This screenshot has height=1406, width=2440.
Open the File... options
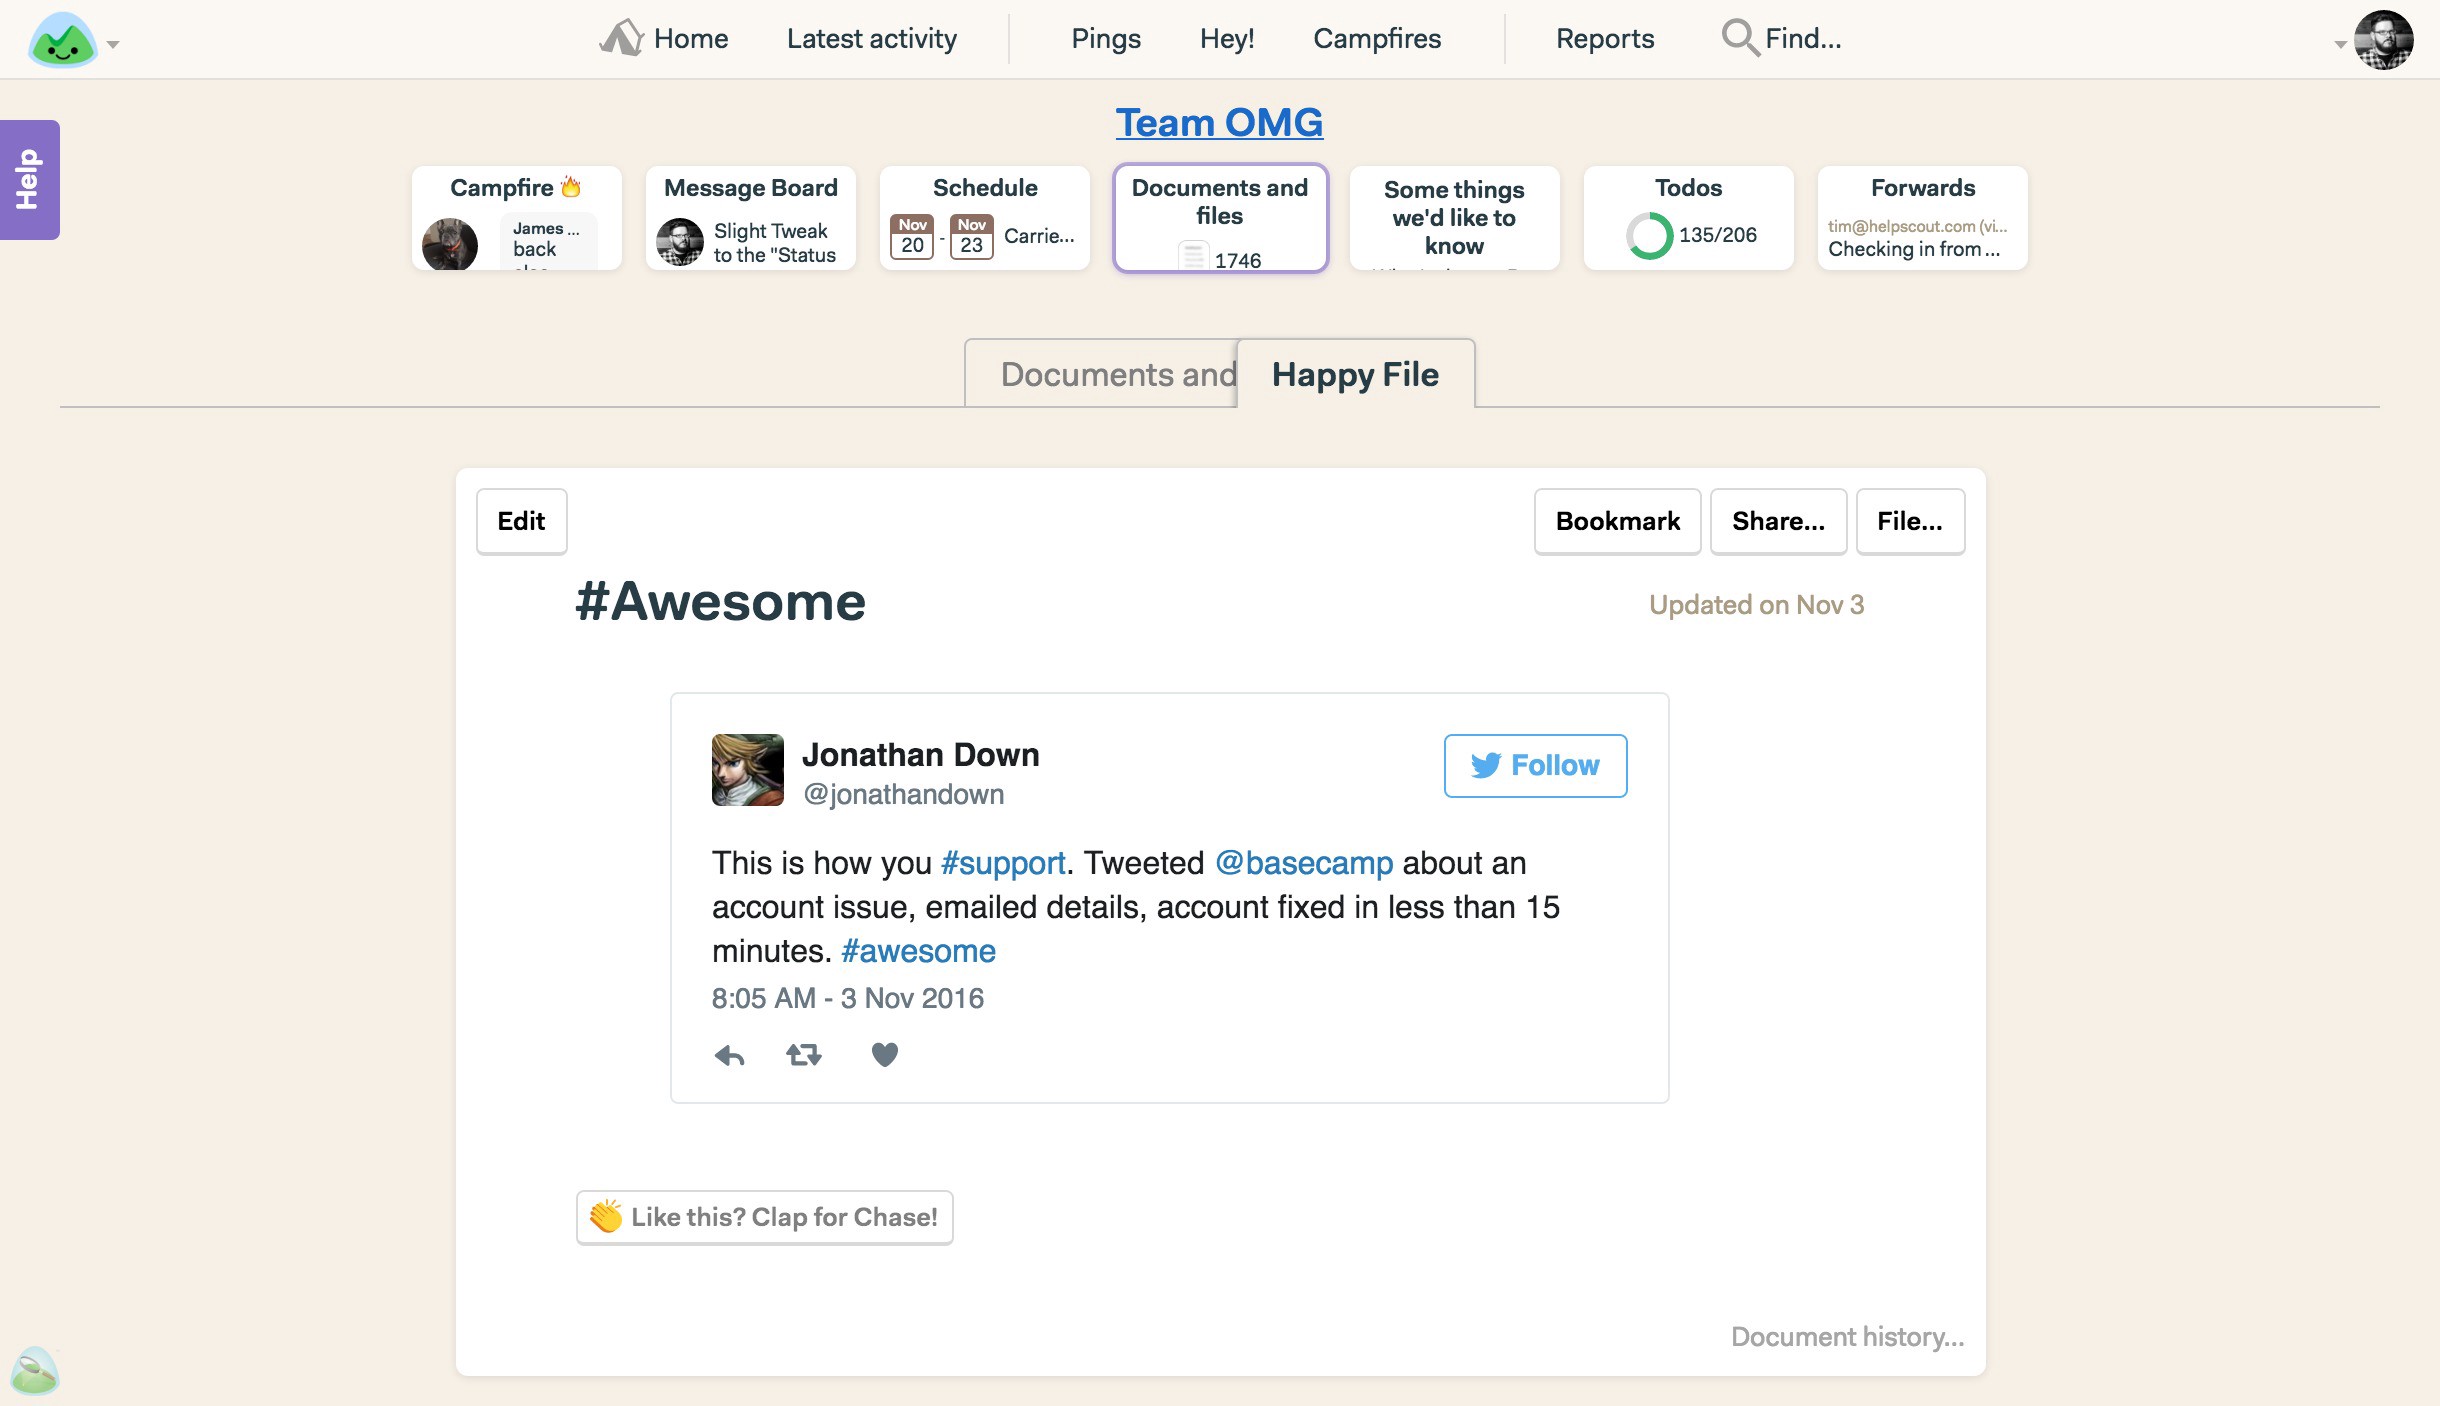(x=1910, y=521)
